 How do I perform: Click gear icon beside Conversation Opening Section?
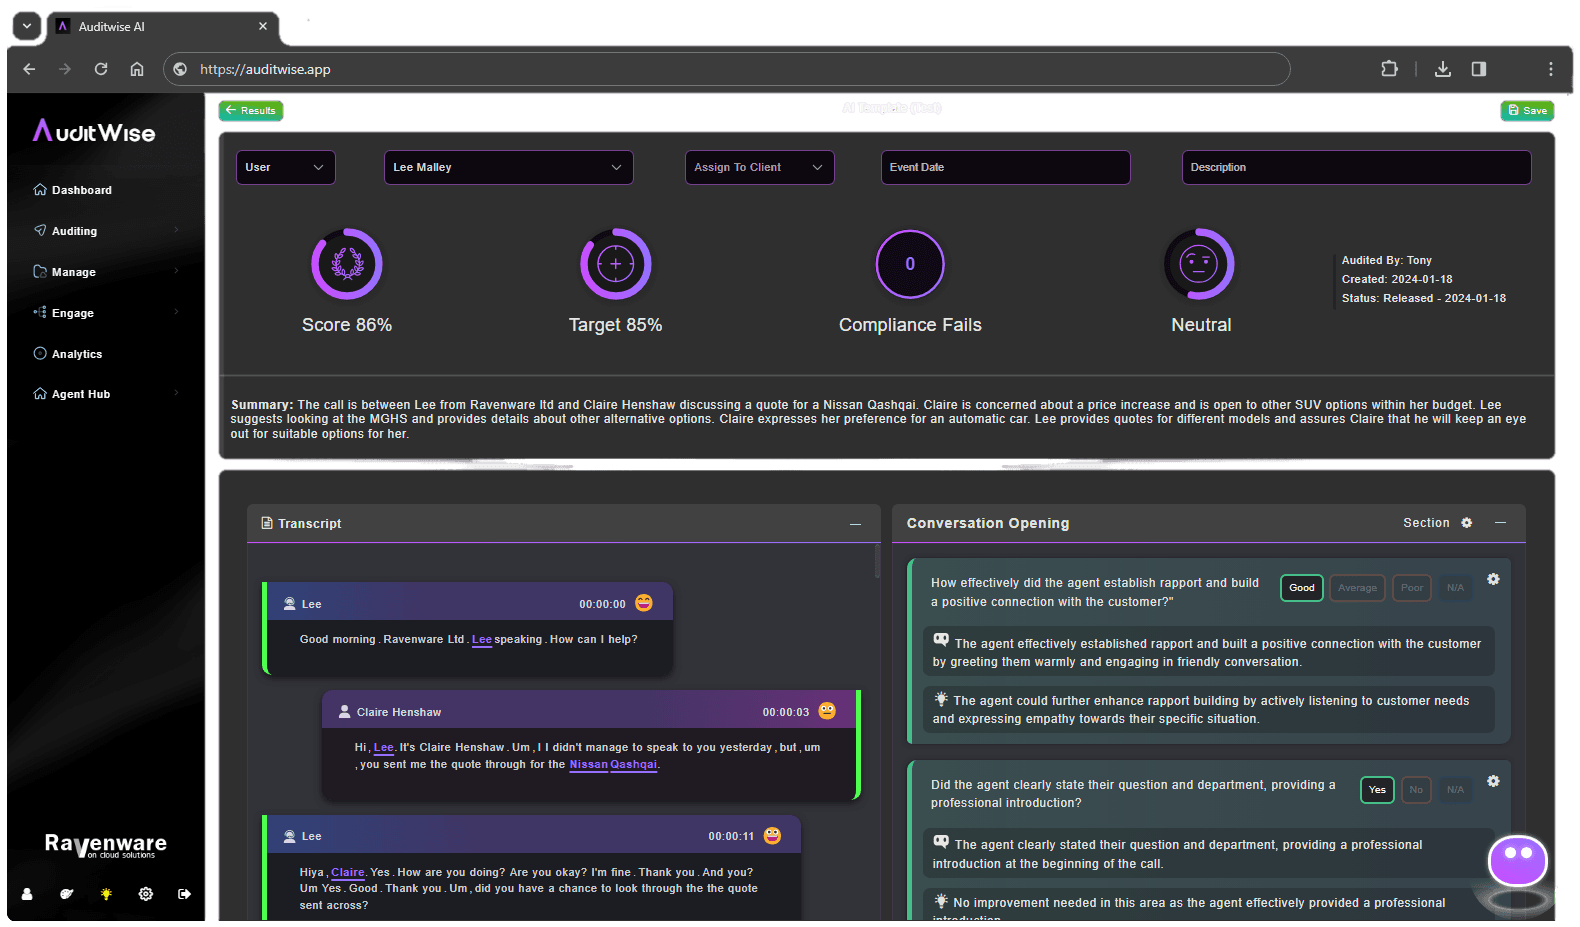point(1467,523)
